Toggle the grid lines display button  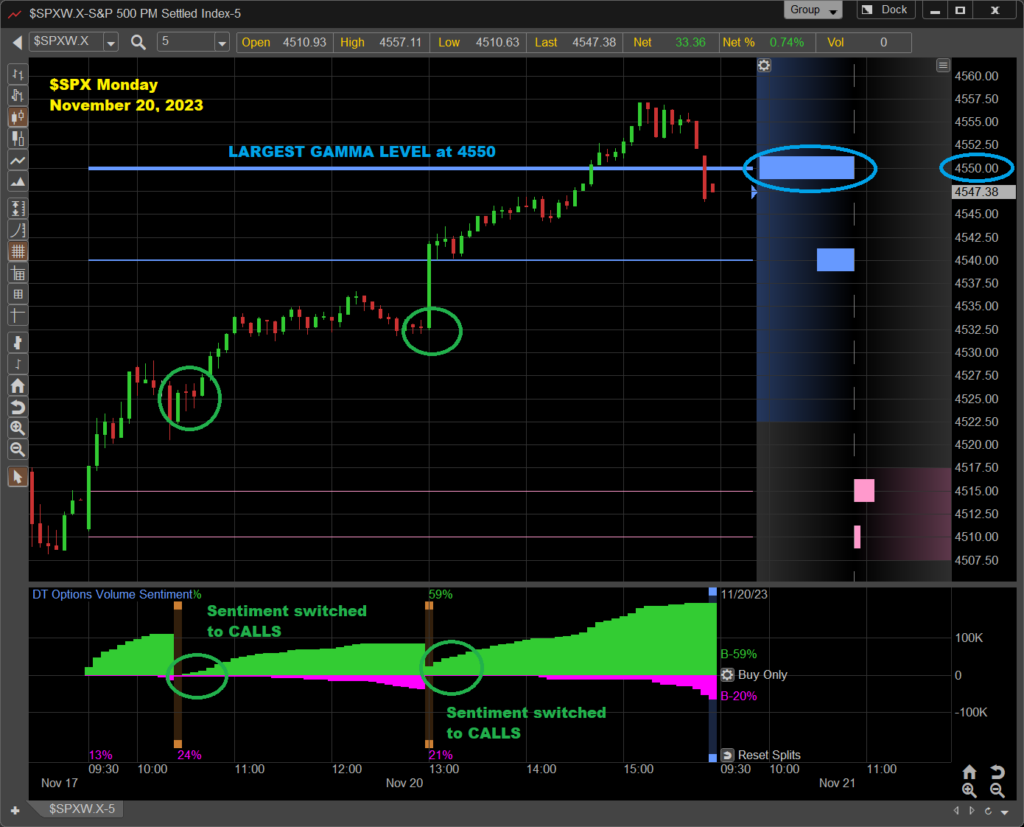tap(17, 253)
